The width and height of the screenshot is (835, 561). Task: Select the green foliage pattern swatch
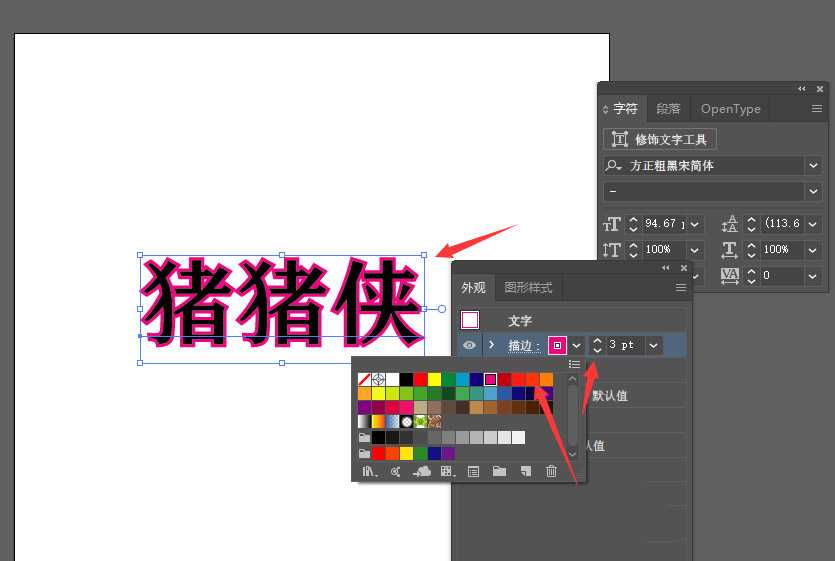pyautogui.click(x=421, y=422)
